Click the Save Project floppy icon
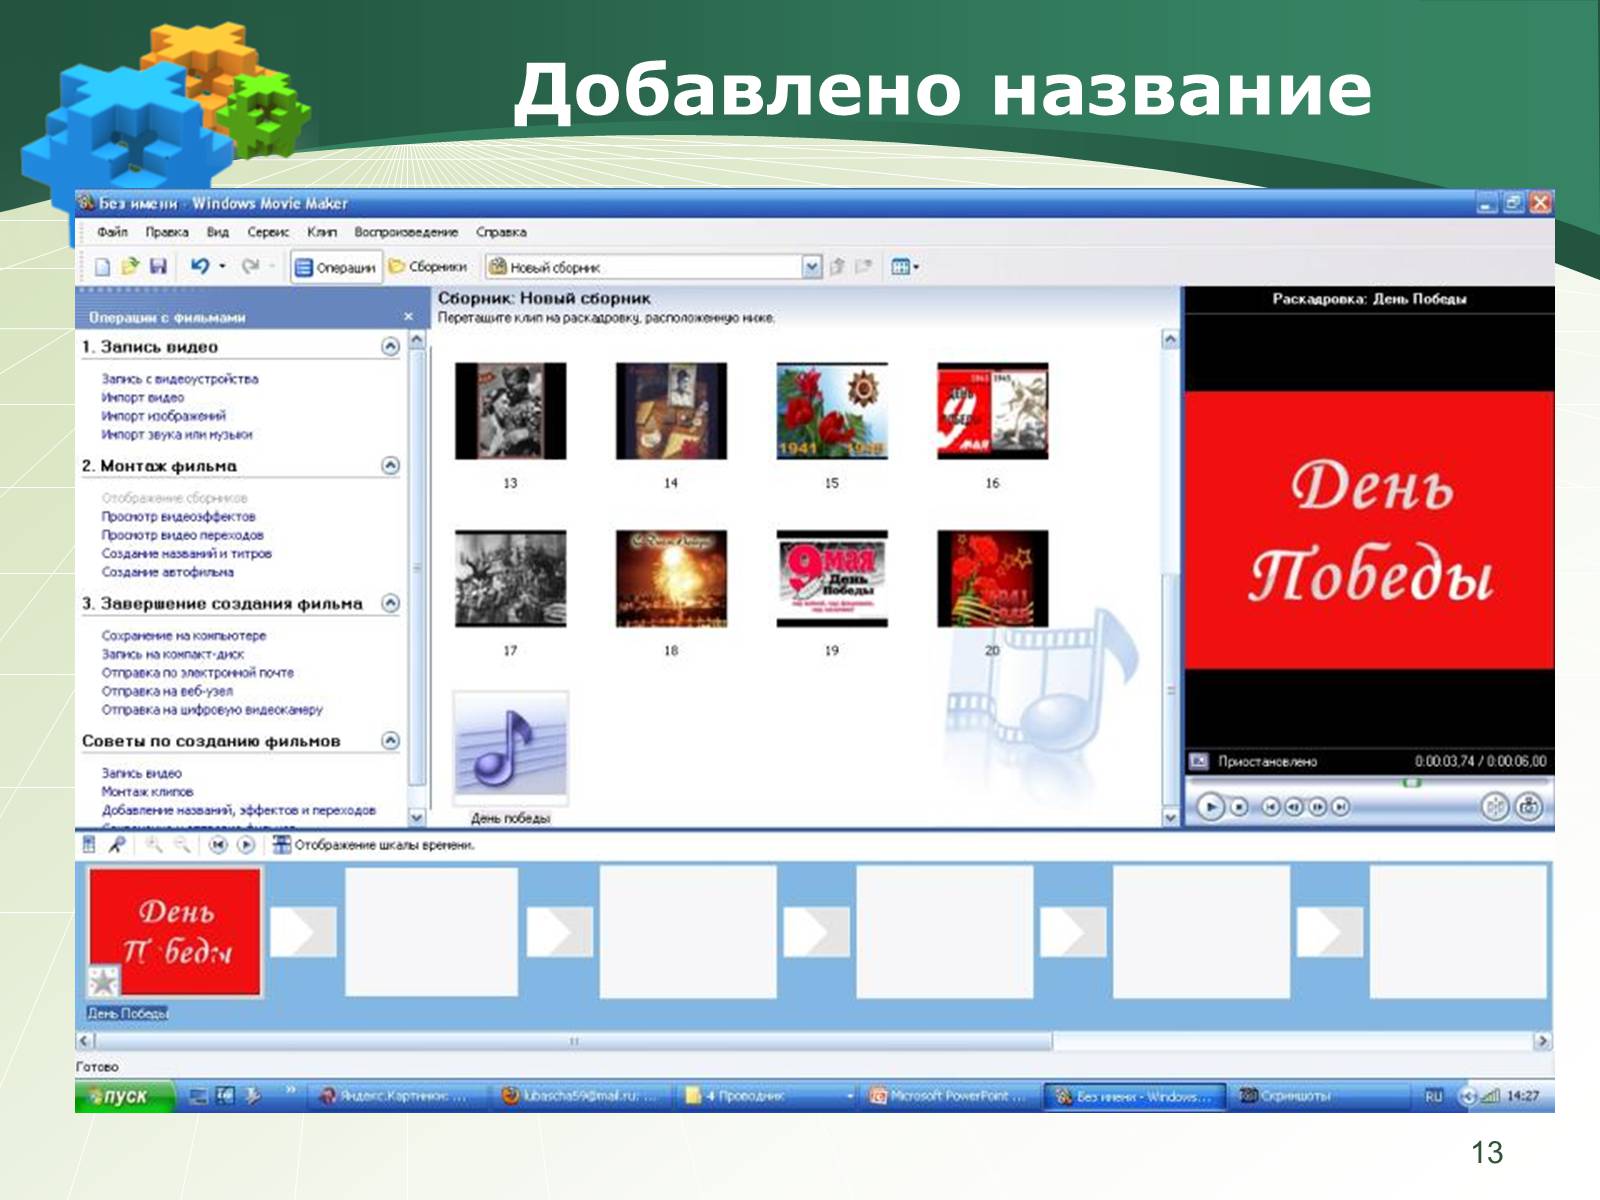The width and height of the screenshot is (1600, 1200). pos(158,267)
